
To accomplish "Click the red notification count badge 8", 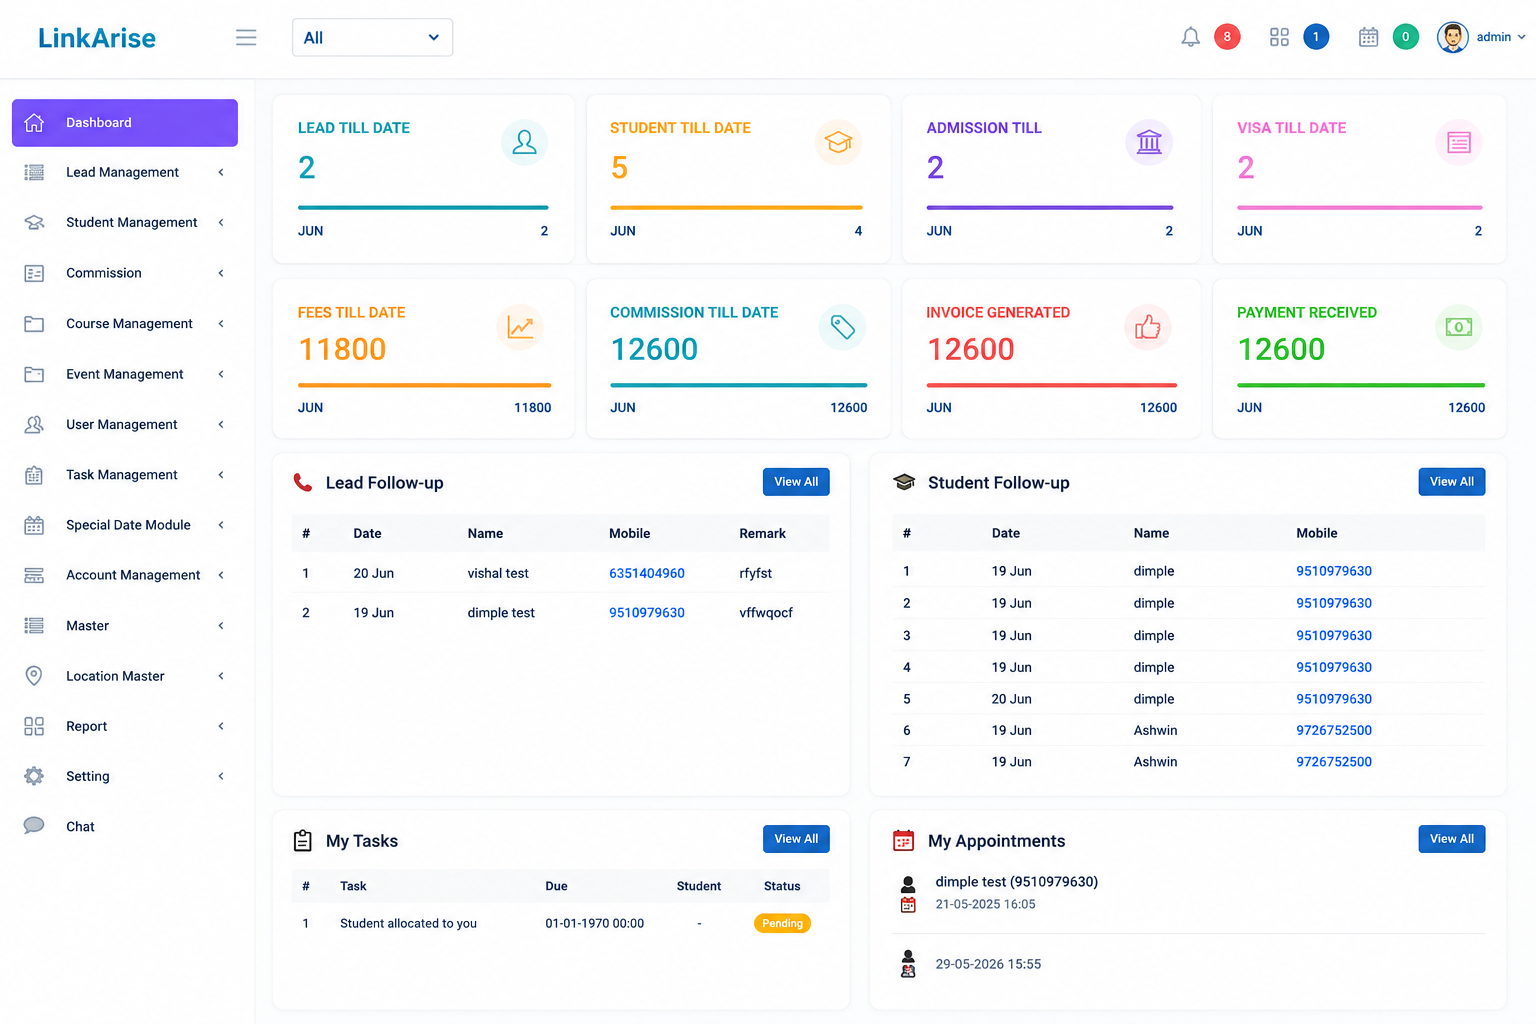I will pos(1227,37).
